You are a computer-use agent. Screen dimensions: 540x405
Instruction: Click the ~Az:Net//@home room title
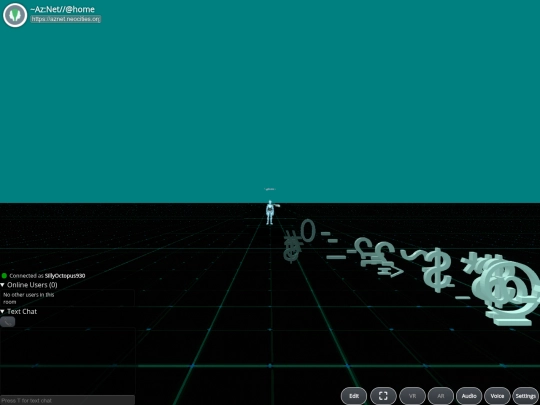coord(62,9)
